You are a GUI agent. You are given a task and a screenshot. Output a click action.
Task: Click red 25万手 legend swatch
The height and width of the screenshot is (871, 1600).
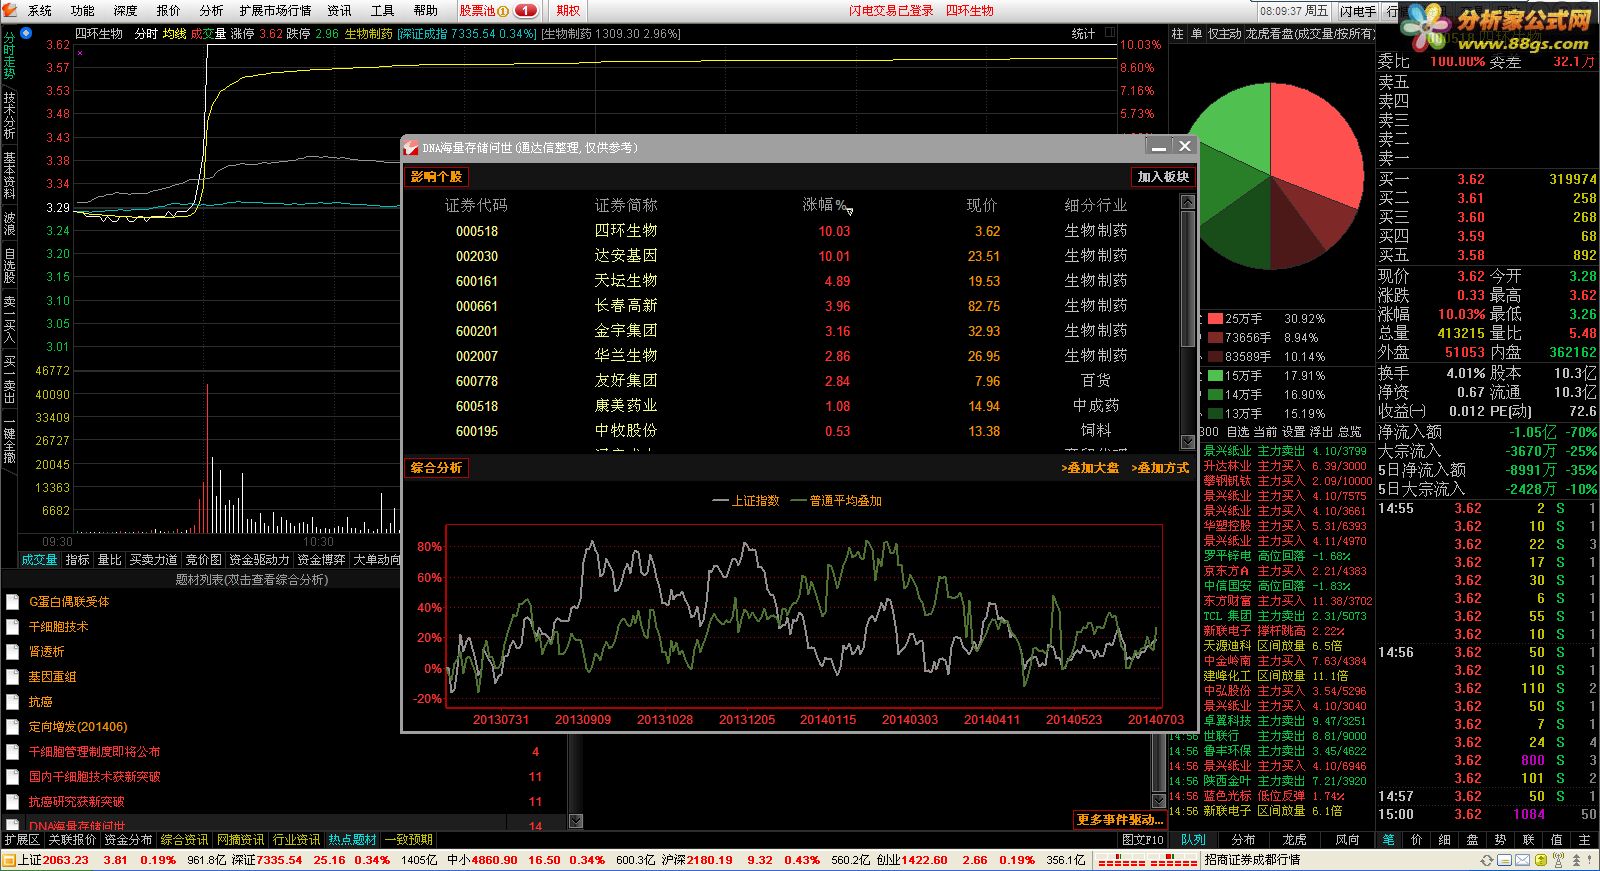tap(1215, 319)
